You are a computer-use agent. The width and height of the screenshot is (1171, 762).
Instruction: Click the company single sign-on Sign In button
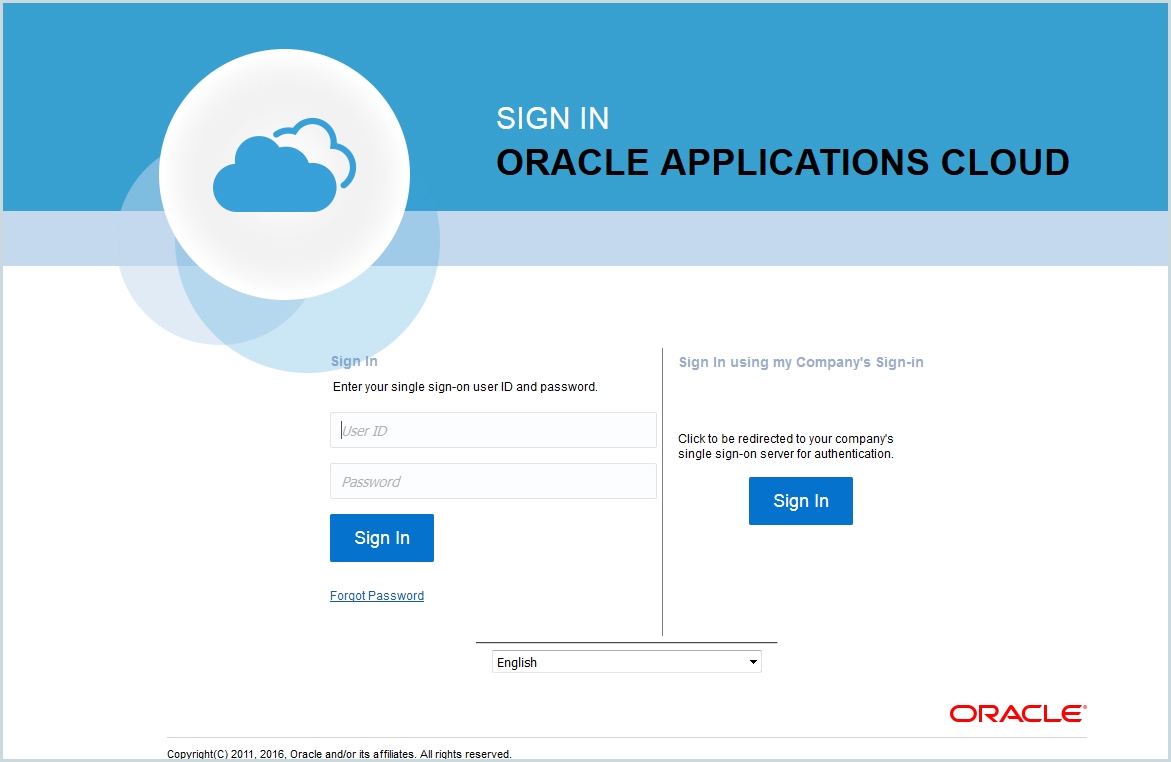point(800,500)
